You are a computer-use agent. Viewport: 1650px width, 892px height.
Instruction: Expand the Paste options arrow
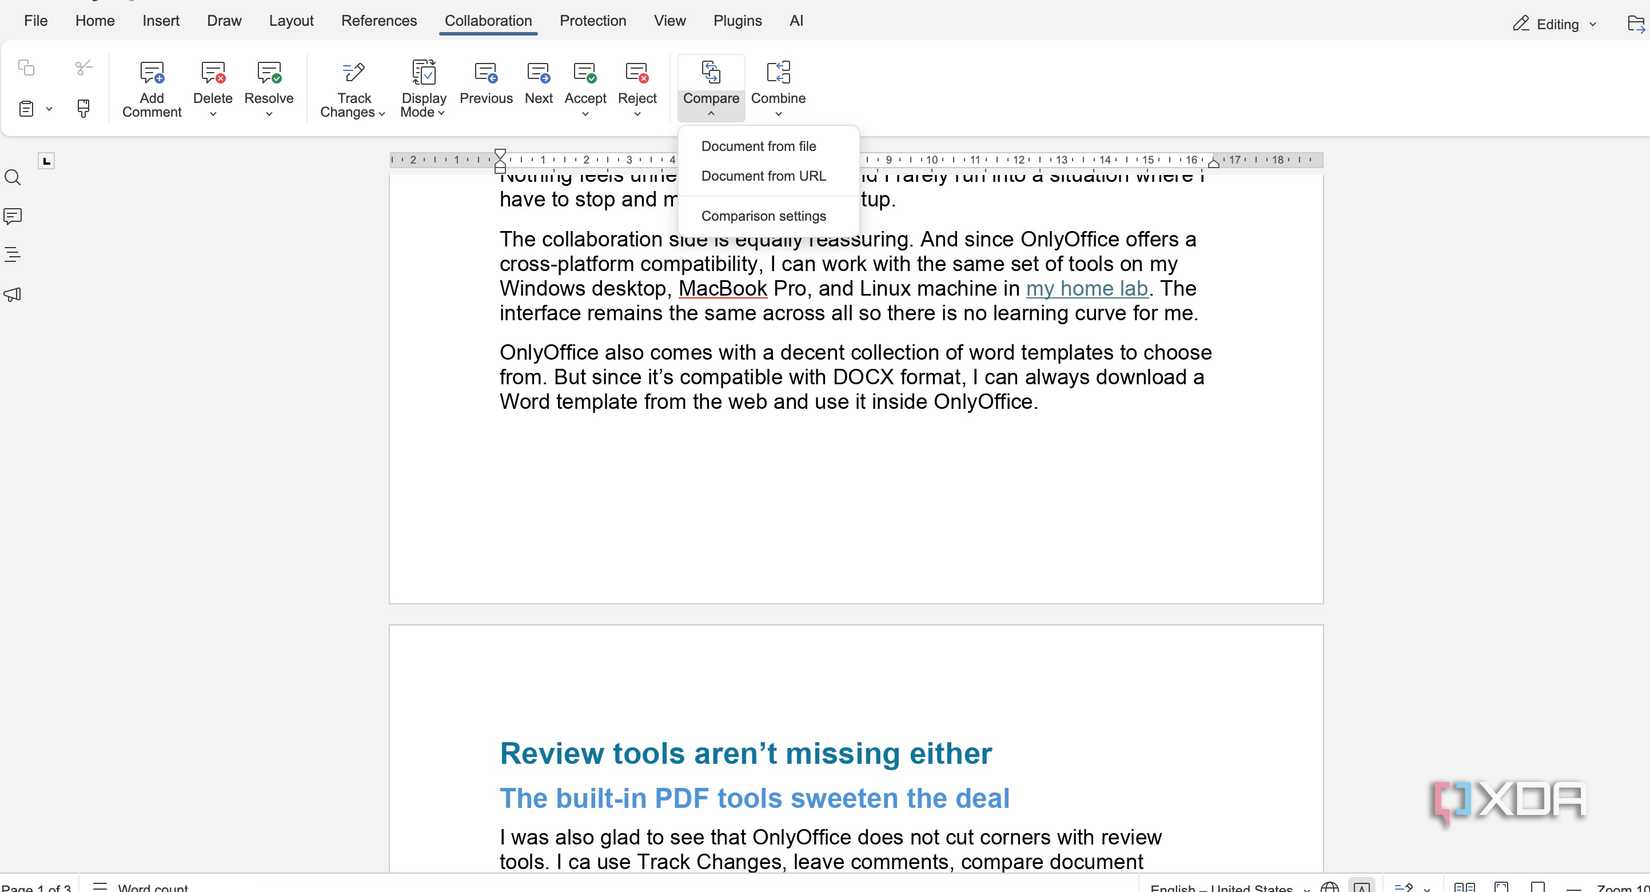pos(49,109)
